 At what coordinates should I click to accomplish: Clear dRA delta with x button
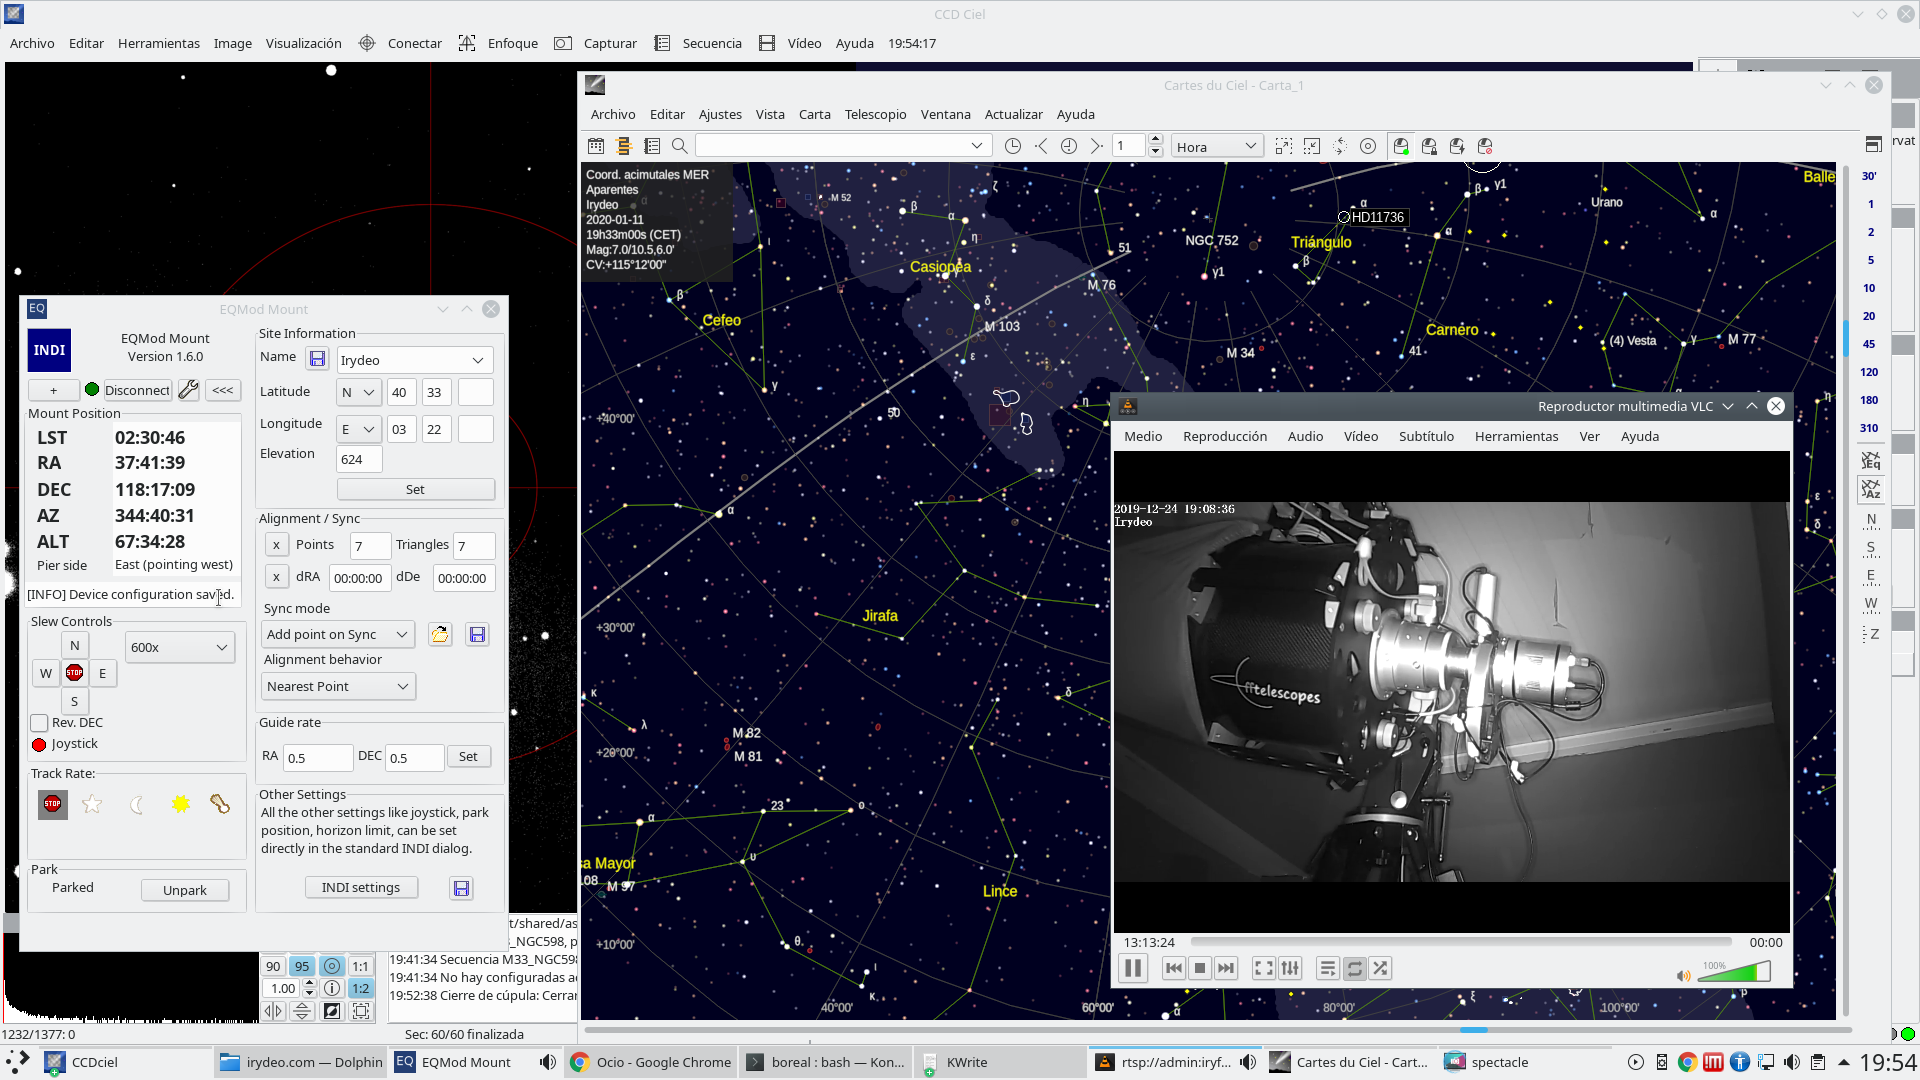[x=276, y=577]
